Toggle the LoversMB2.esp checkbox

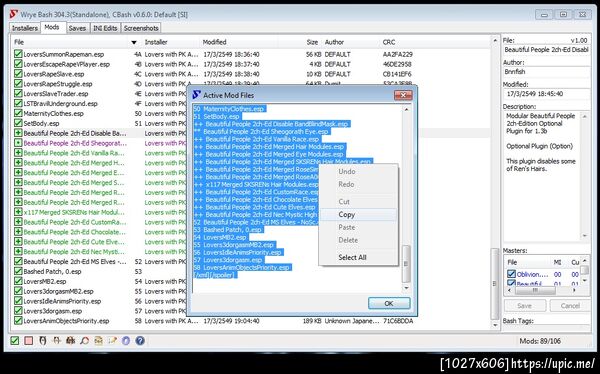click(x=18, y=281)
